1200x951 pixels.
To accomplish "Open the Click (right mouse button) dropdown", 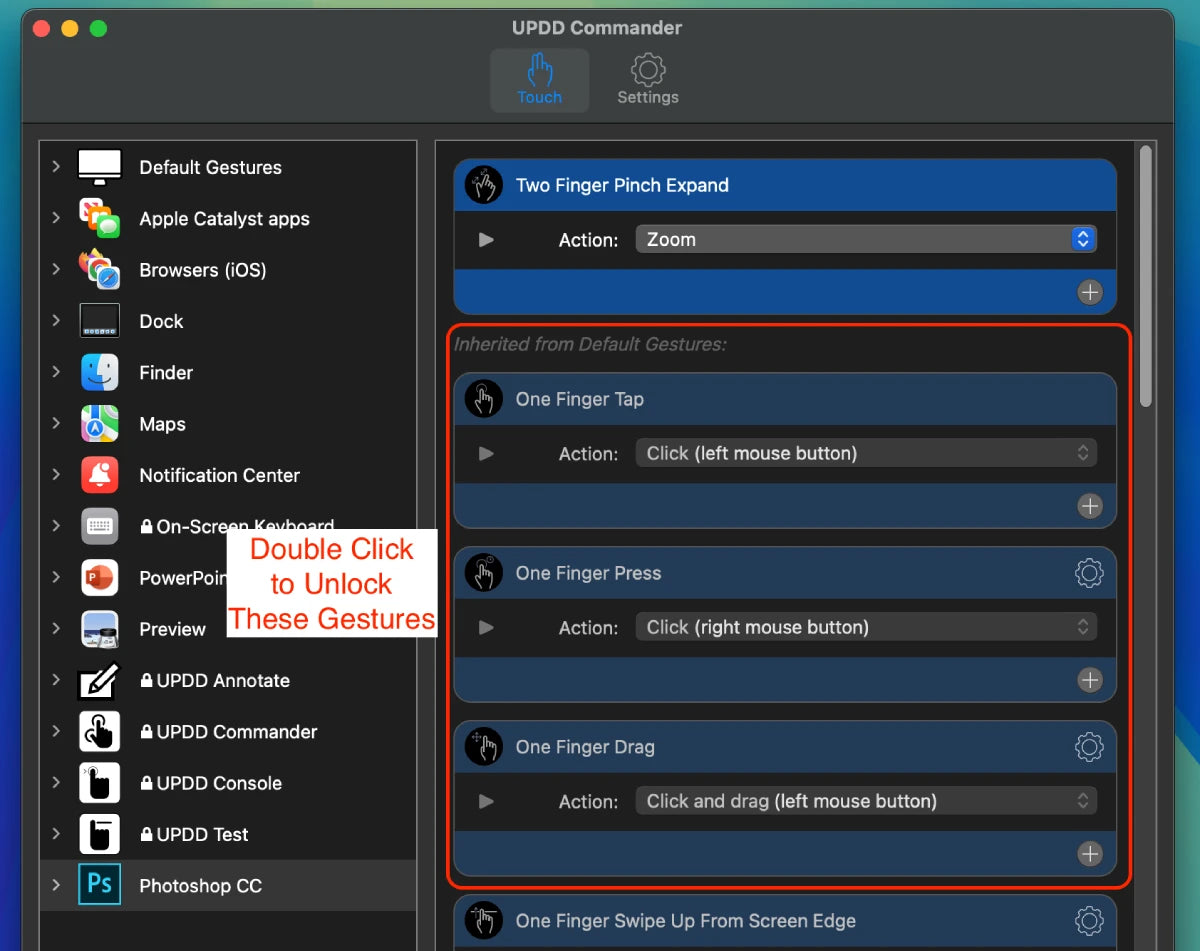I will pyautogui.click(x=866, y=627).
